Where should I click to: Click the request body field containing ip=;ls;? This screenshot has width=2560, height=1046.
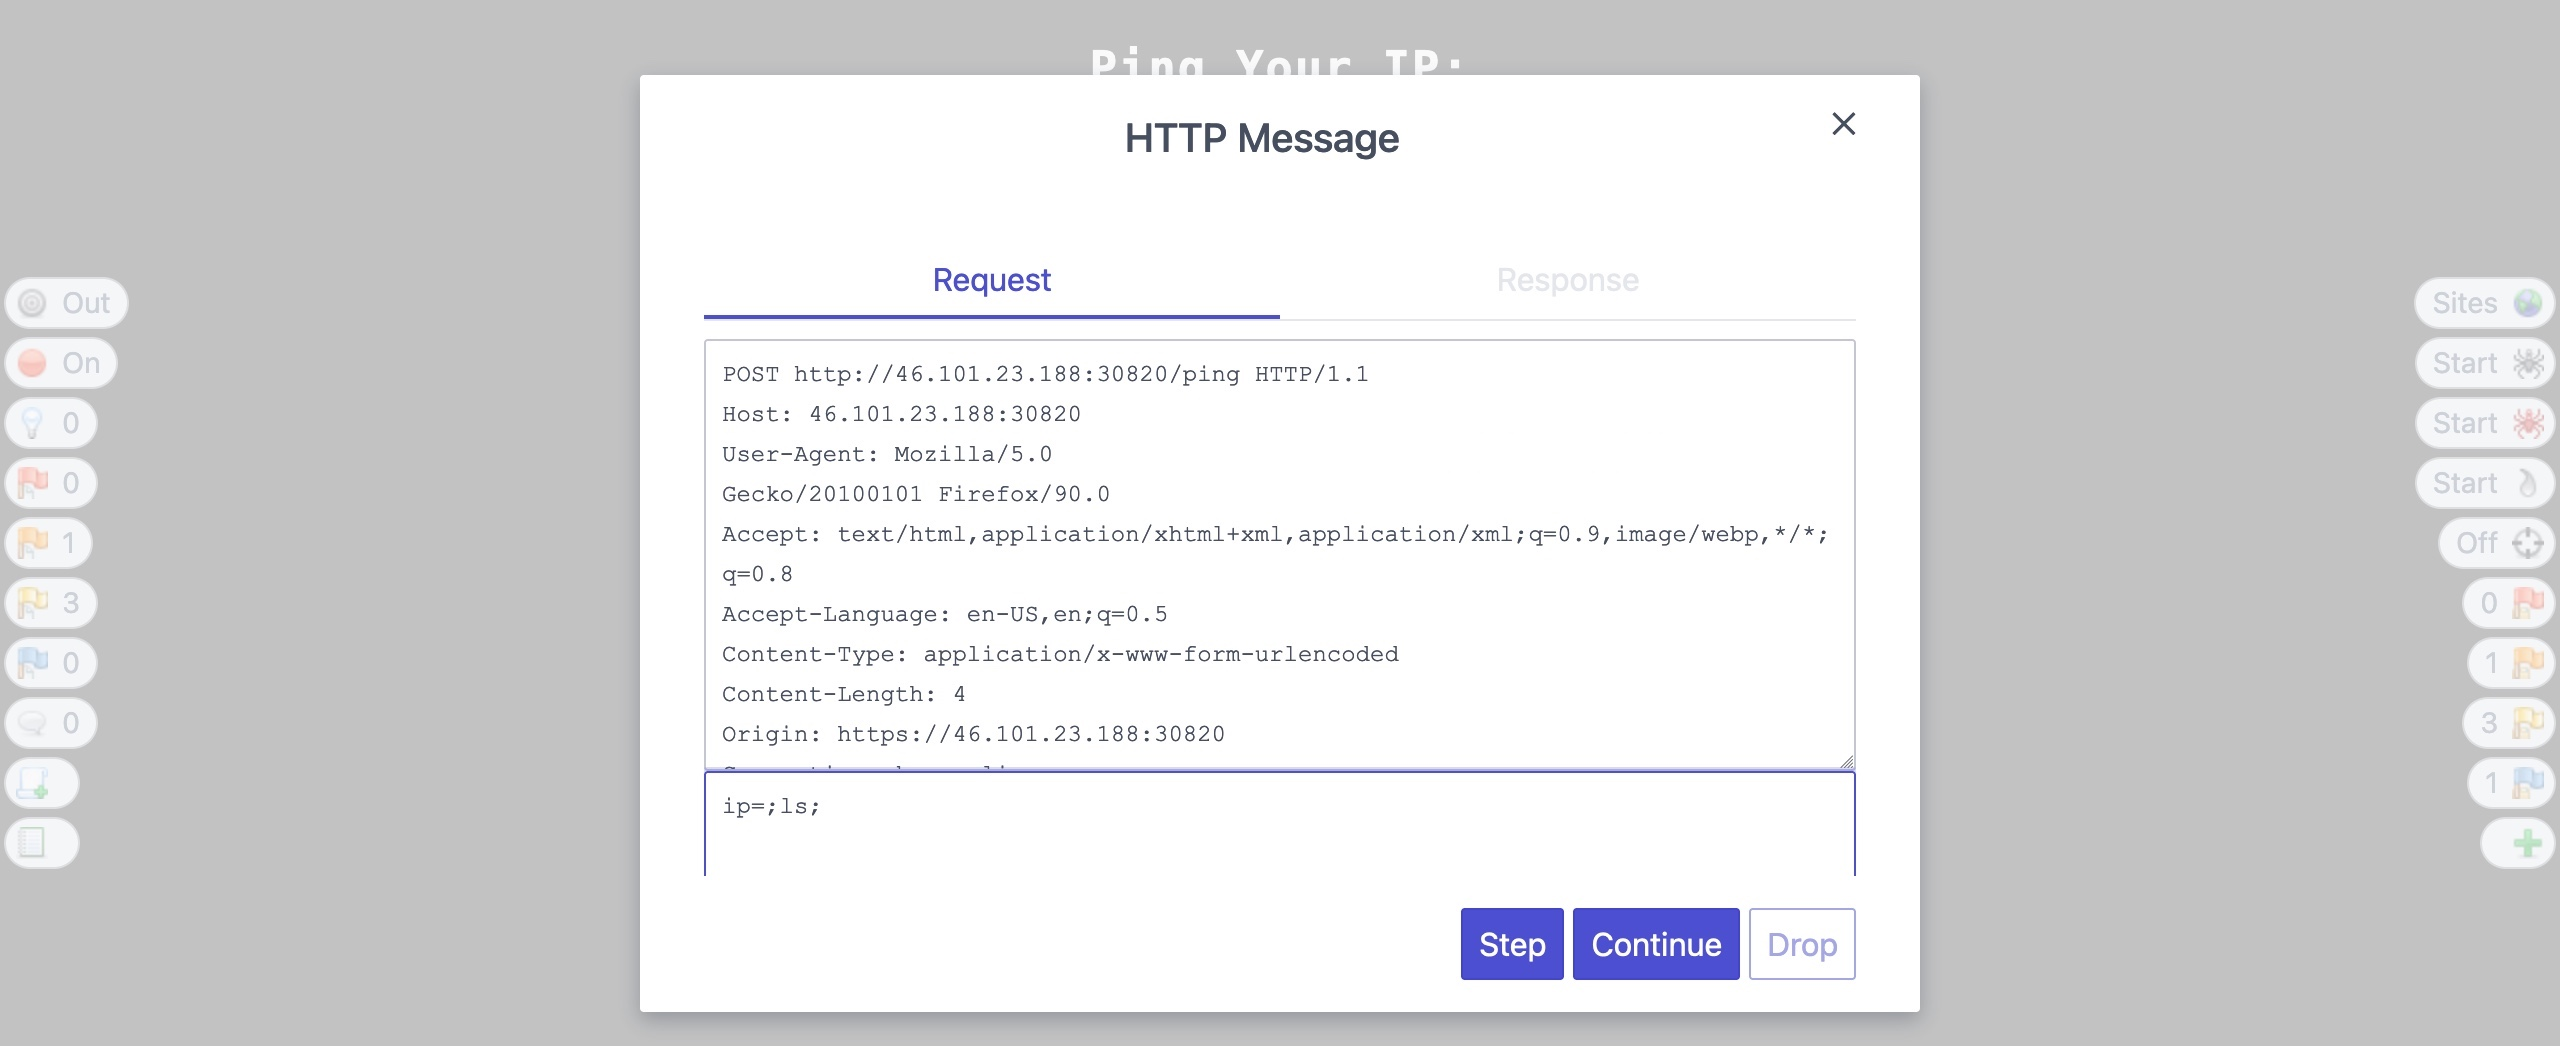click(x=1279, y=824)
